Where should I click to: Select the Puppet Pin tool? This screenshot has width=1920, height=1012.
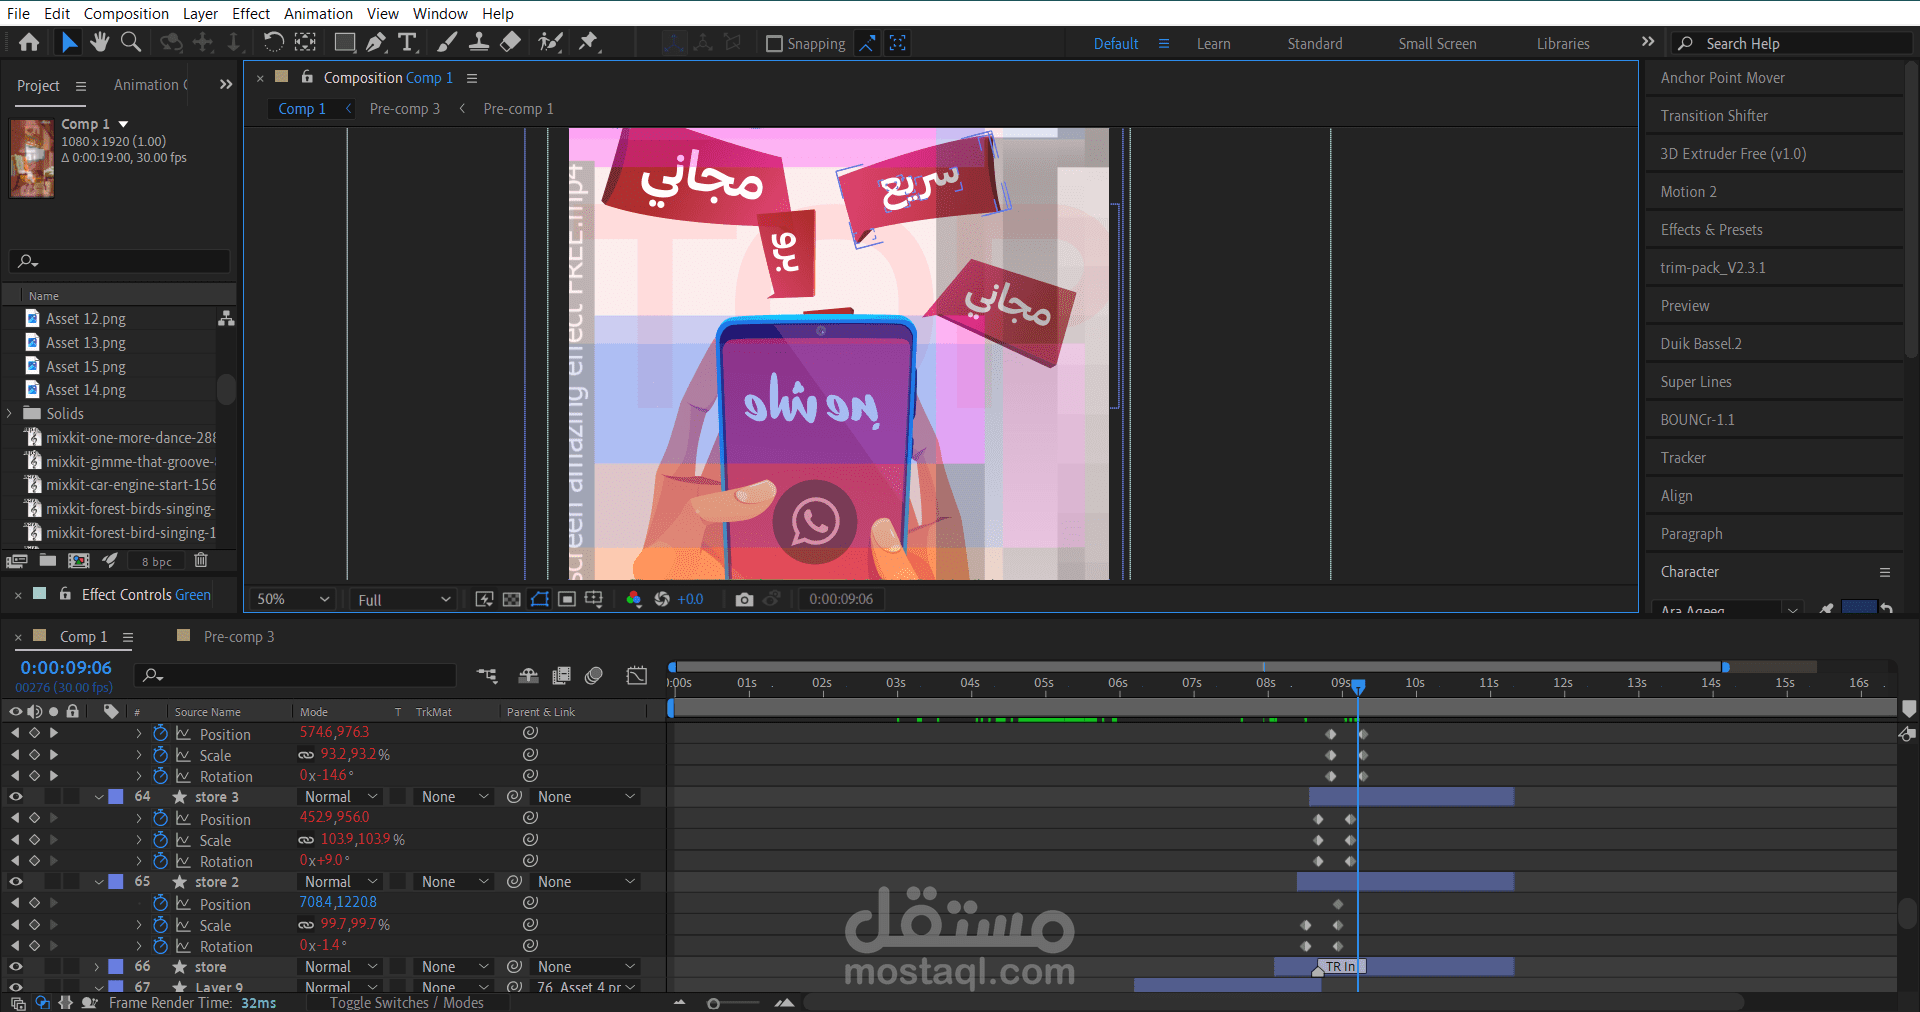(588, 42)
